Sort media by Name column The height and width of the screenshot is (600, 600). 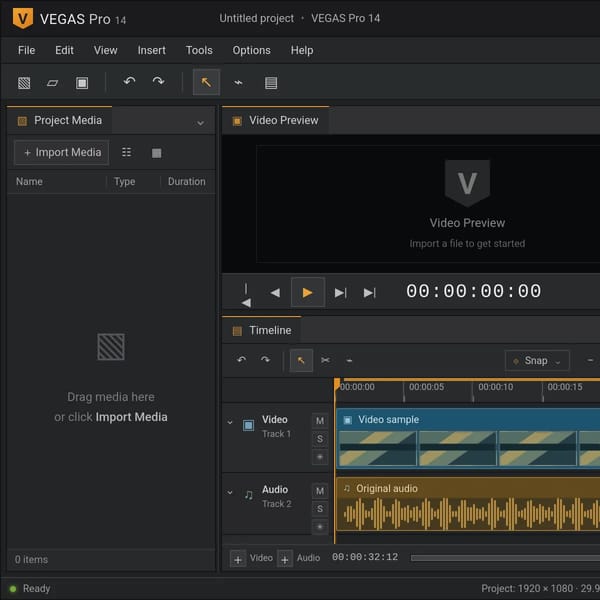(29, 181)
